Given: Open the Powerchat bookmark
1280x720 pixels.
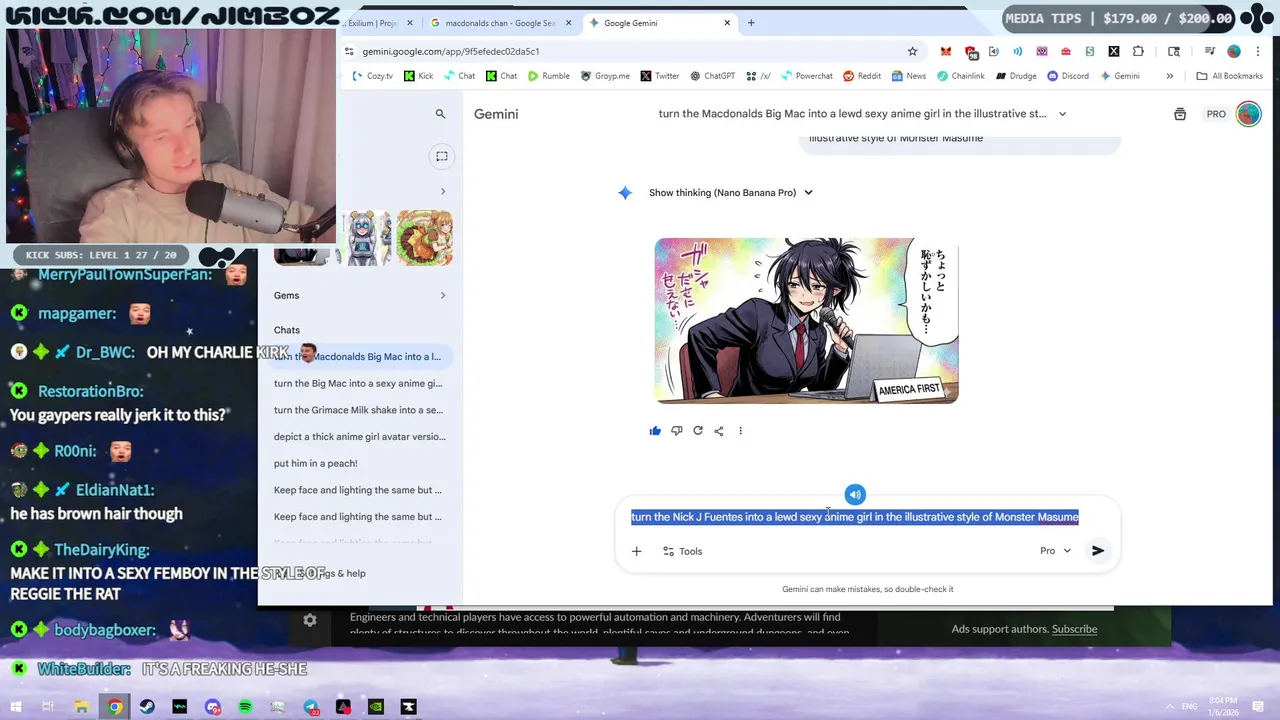Looking at the screenshot, I should click(x=806, y=76).
